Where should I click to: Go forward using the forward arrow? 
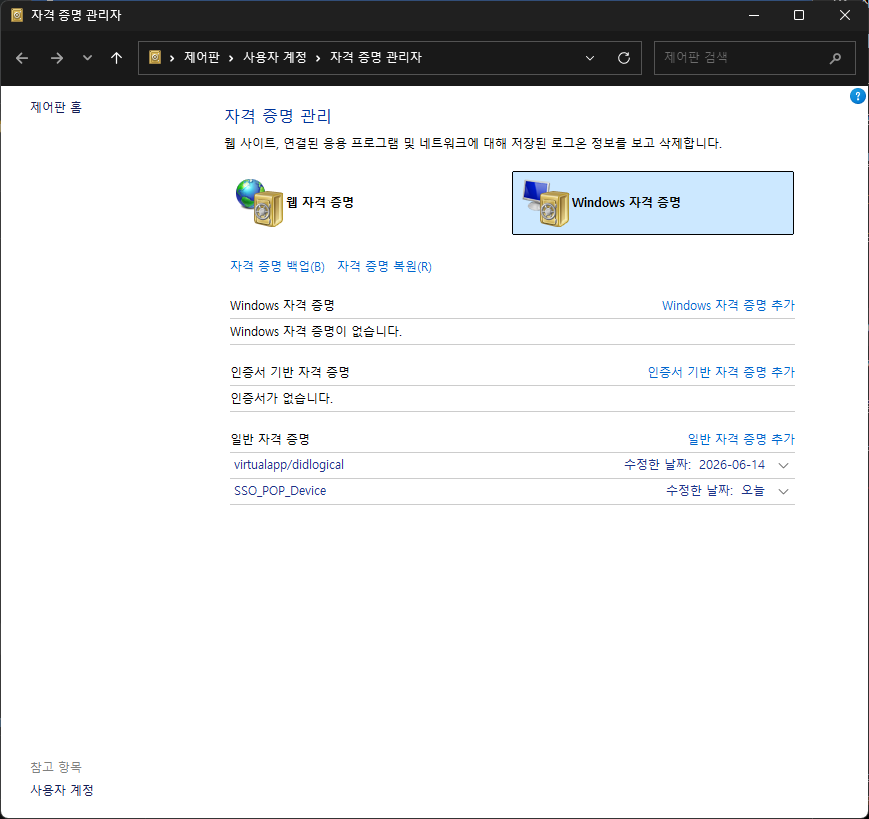point(57,58)
